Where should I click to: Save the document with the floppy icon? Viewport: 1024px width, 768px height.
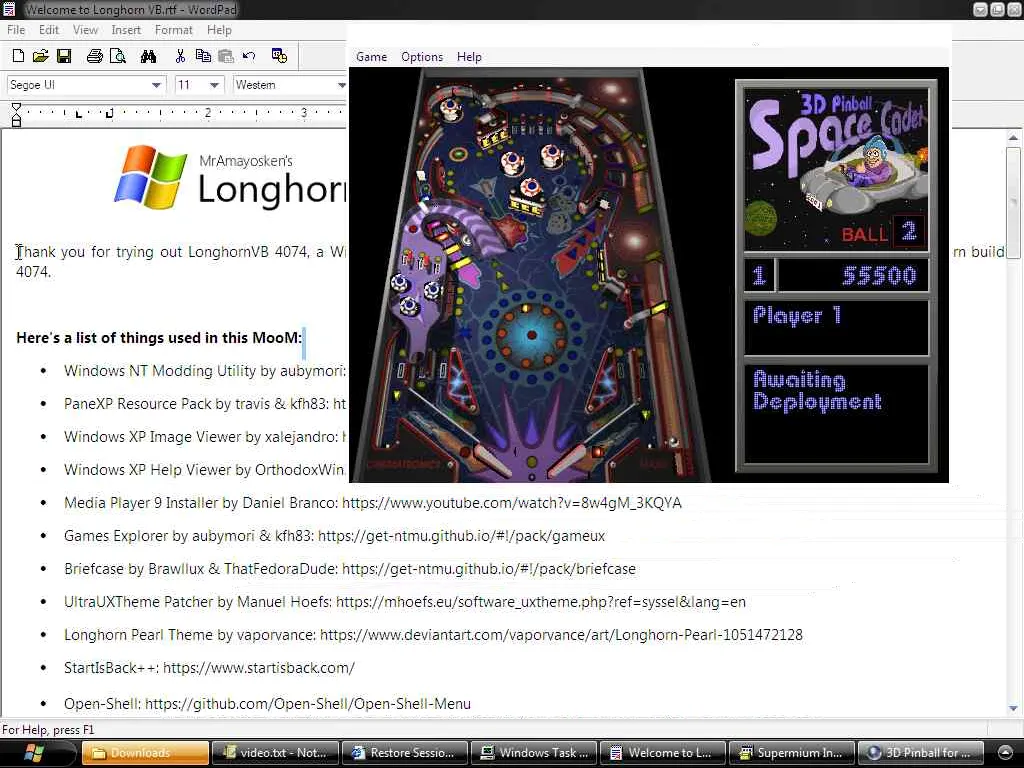[x=64, y=56]
